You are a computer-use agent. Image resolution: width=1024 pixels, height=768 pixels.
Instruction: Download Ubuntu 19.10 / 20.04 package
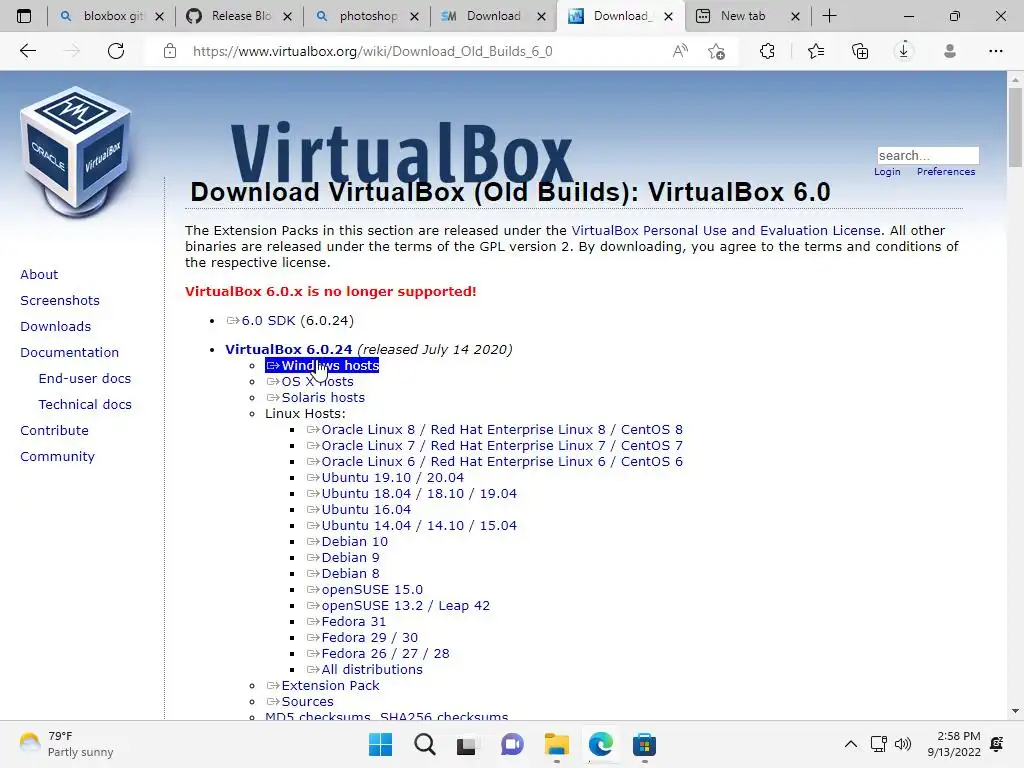[385, 477]
